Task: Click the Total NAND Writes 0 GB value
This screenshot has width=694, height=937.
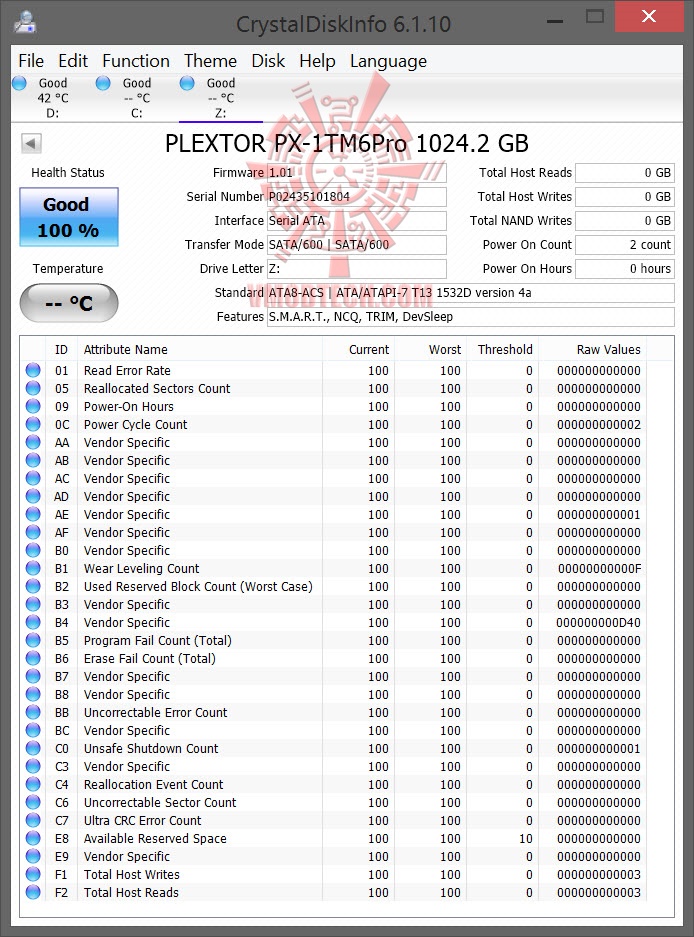Action: pos(625,221)
